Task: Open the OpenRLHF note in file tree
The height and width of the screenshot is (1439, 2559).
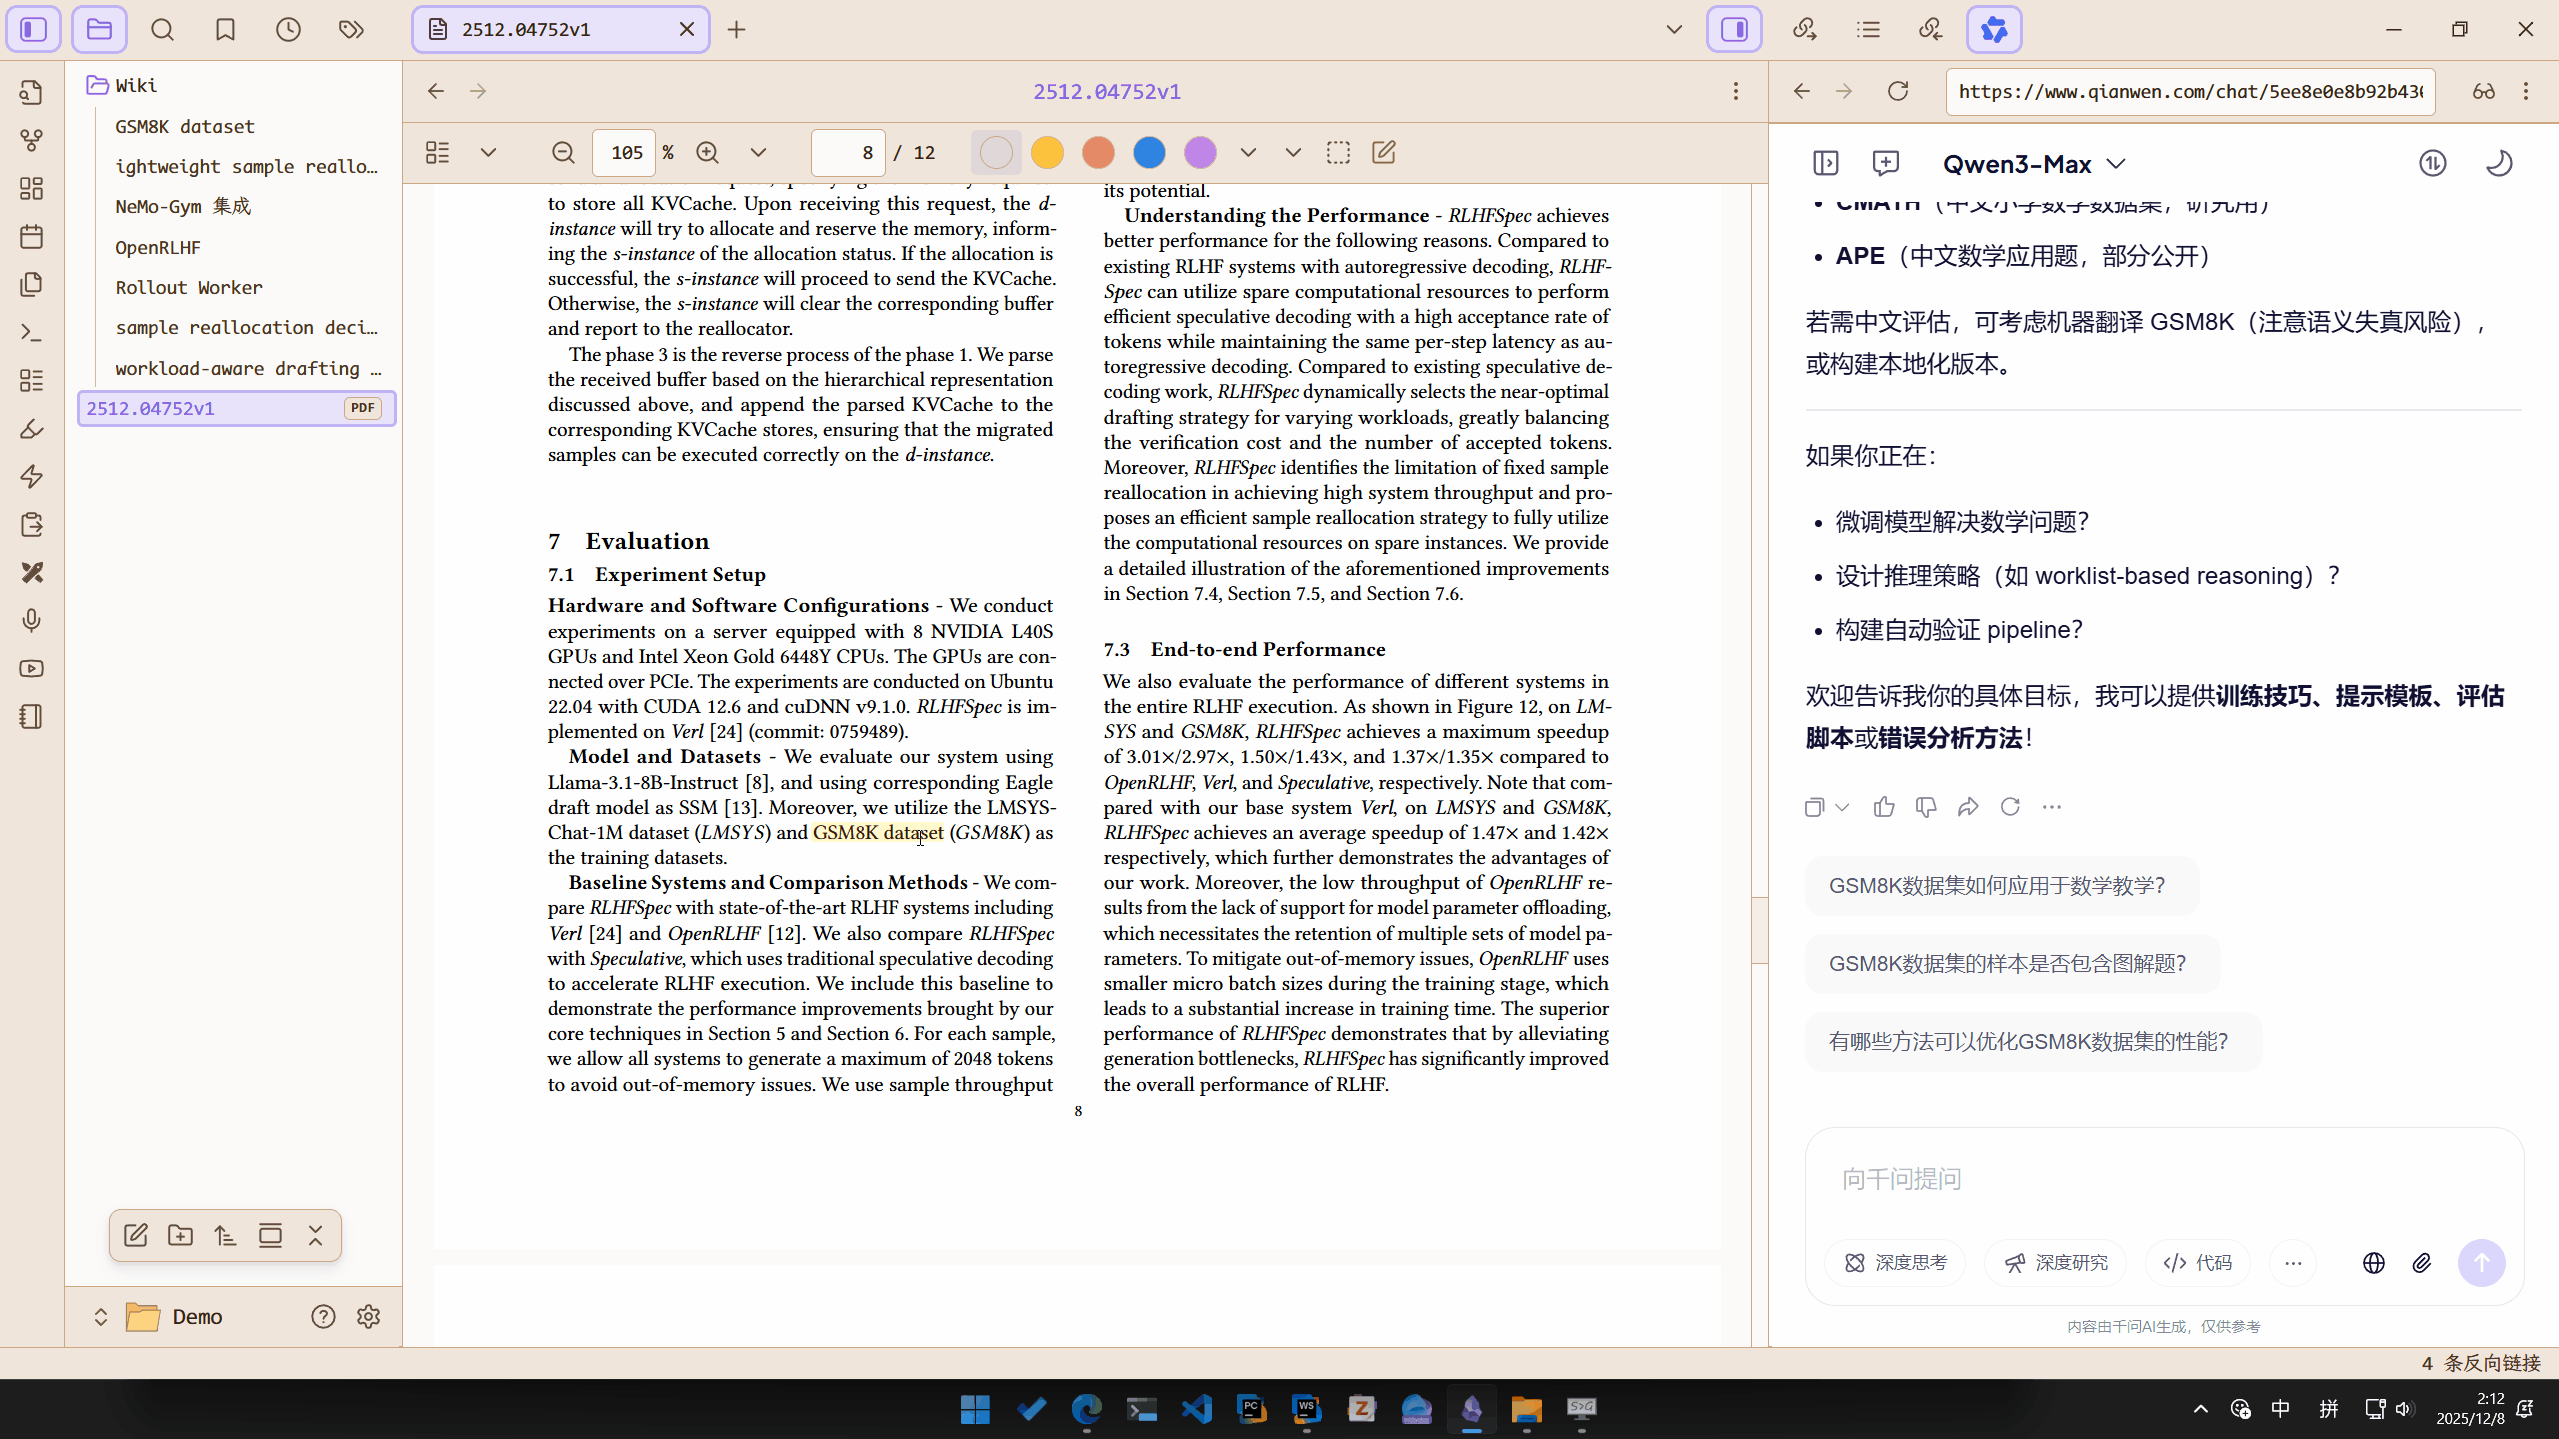Action: tap(158, 247)
